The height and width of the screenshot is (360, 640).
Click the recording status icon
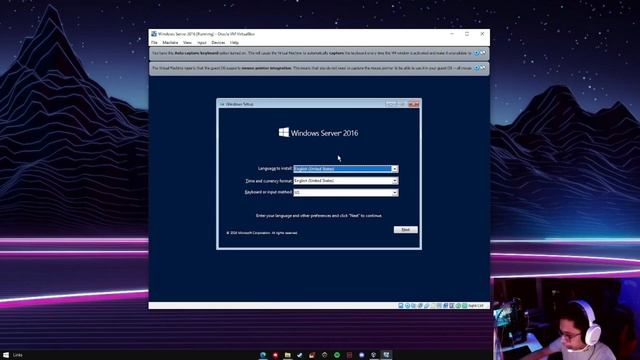(x=446, y=306)
